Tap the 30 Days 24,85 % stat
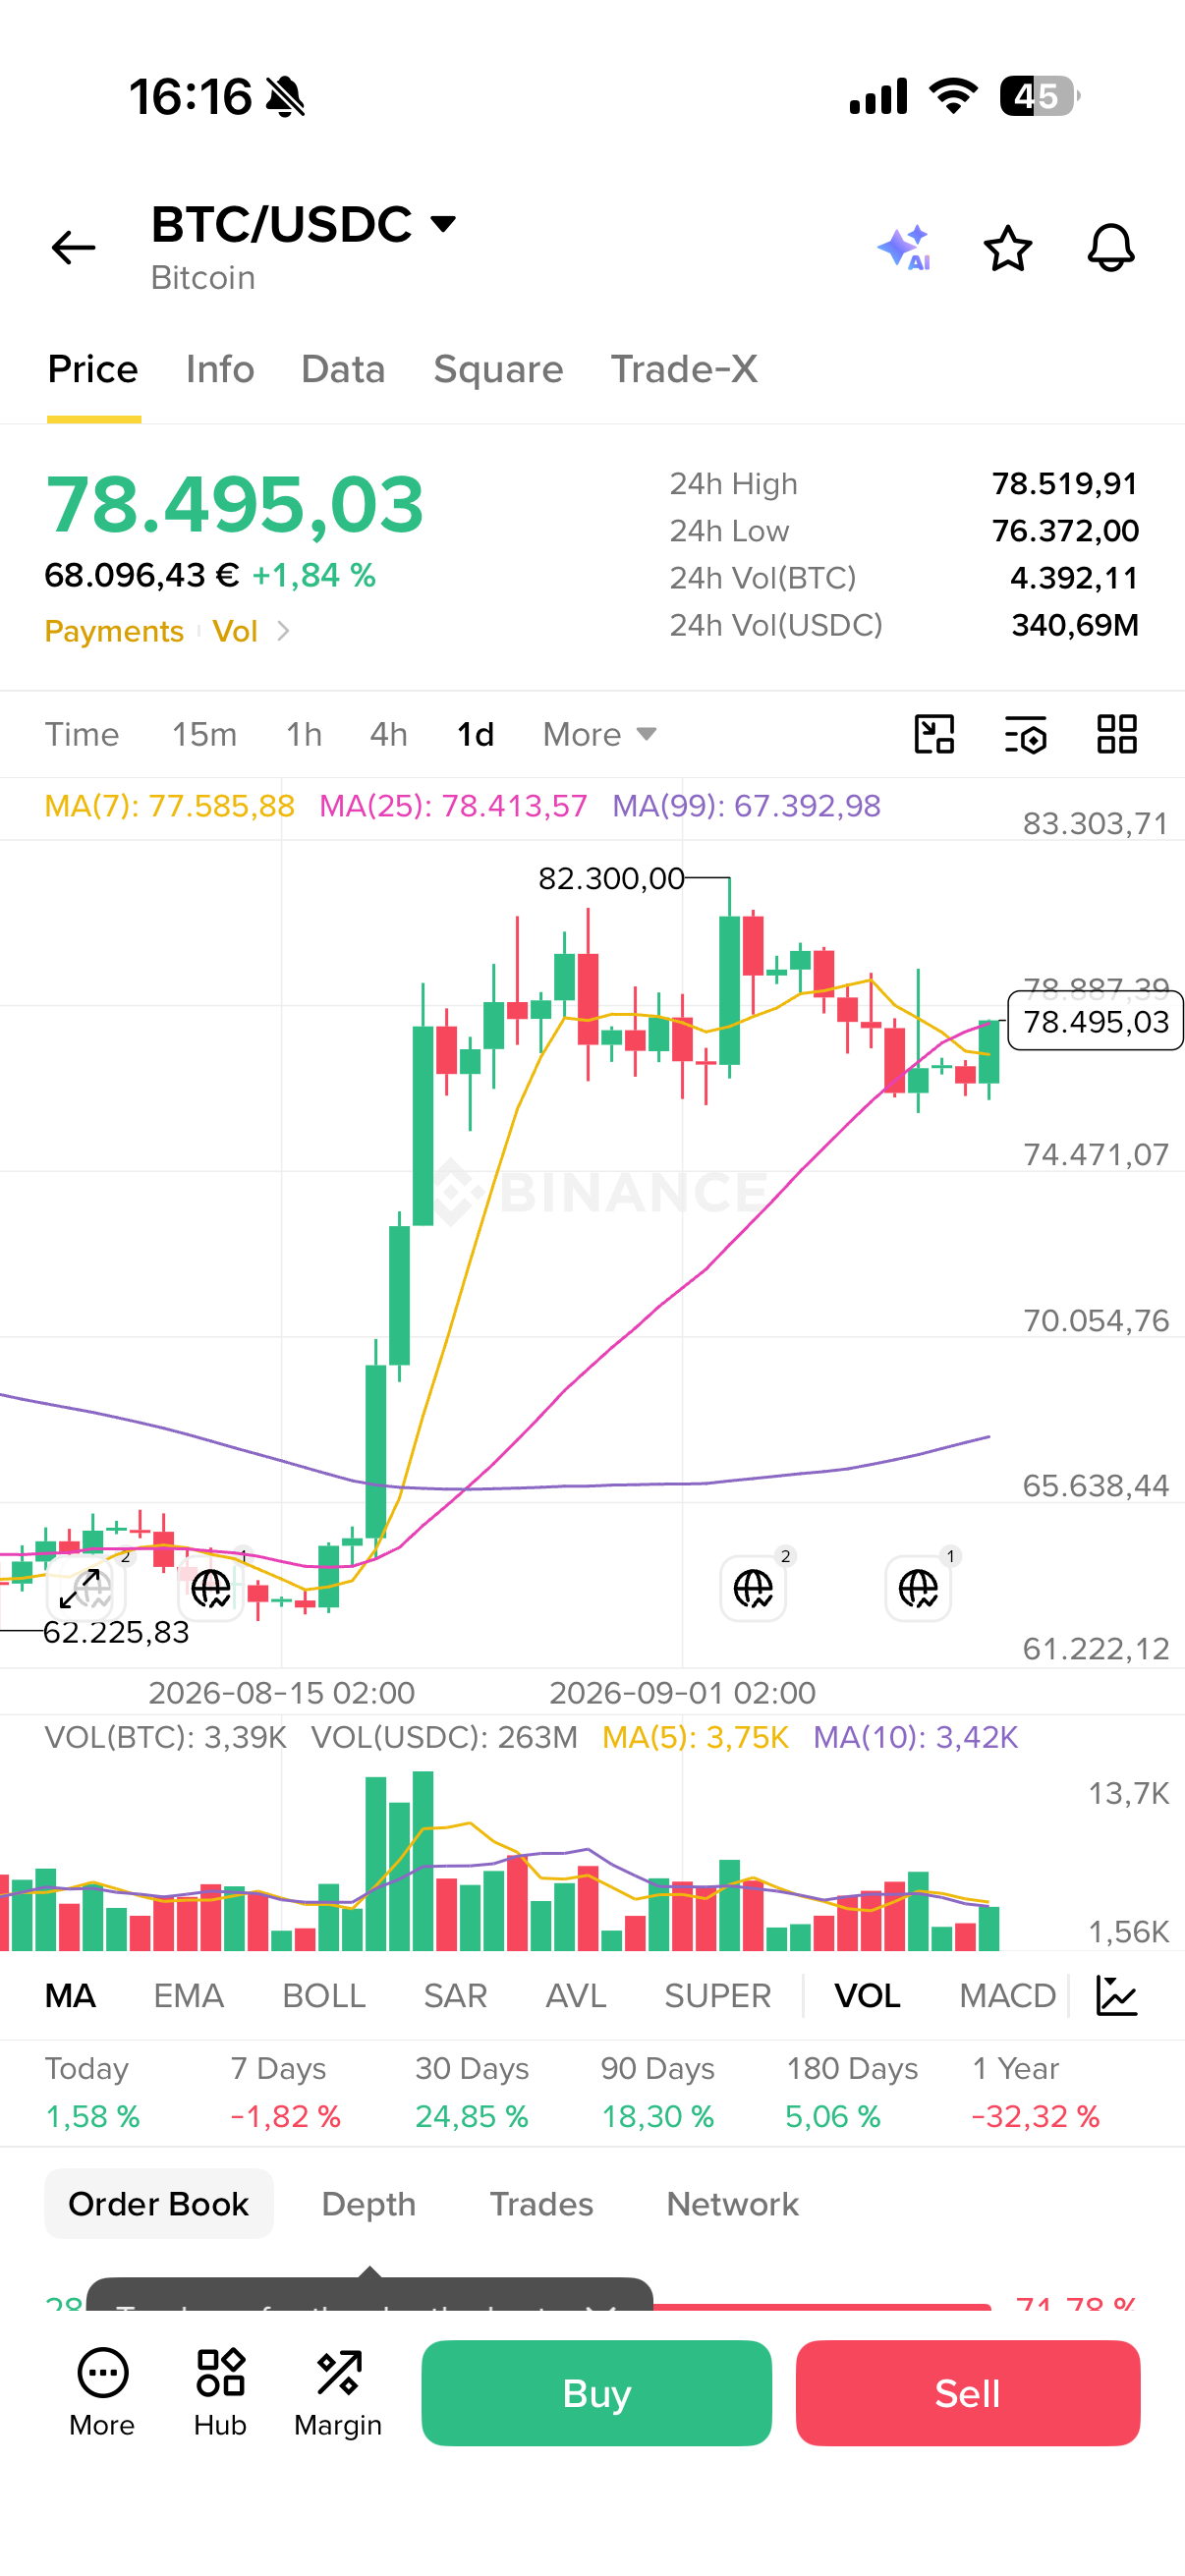The height and width of the screenshot is (2576, 1185). click(472, 2092)
